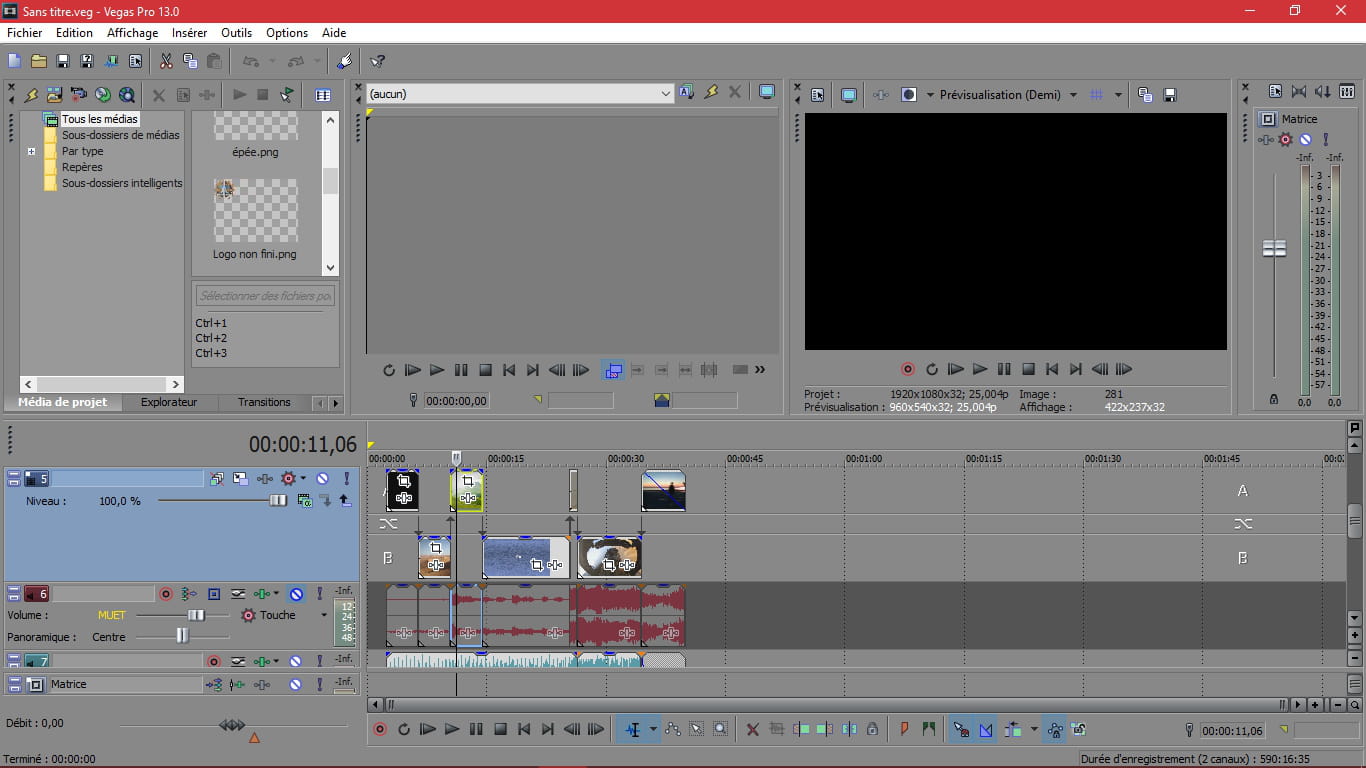Cut selection with the scissors icon
This screenshot has width=1366, height=768.
click(x=166, y=61)
